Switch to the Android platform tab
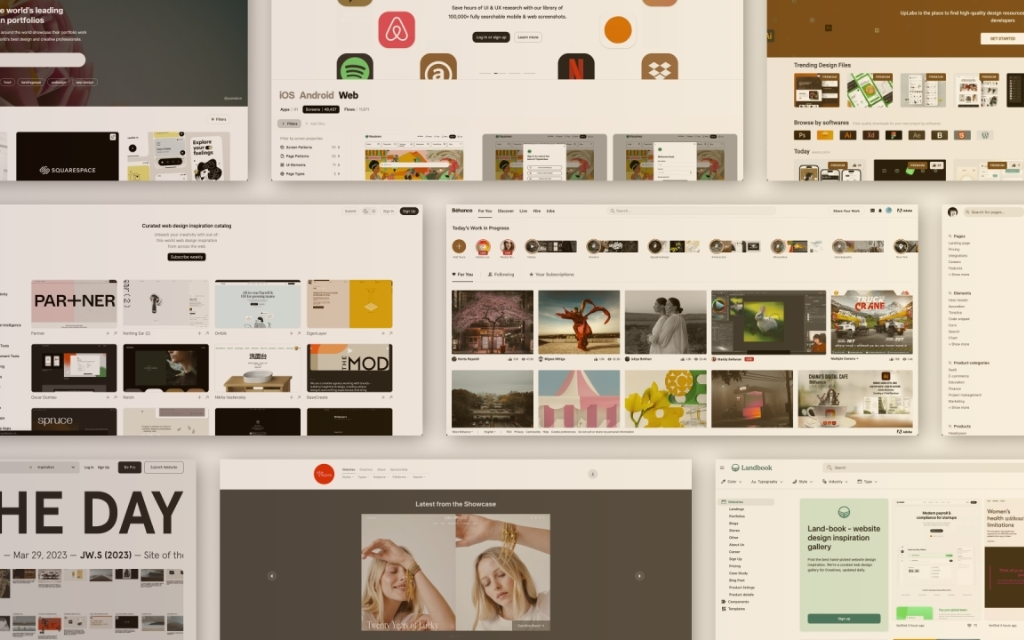This screenshot has height=640, width=1024. point(319,95)
